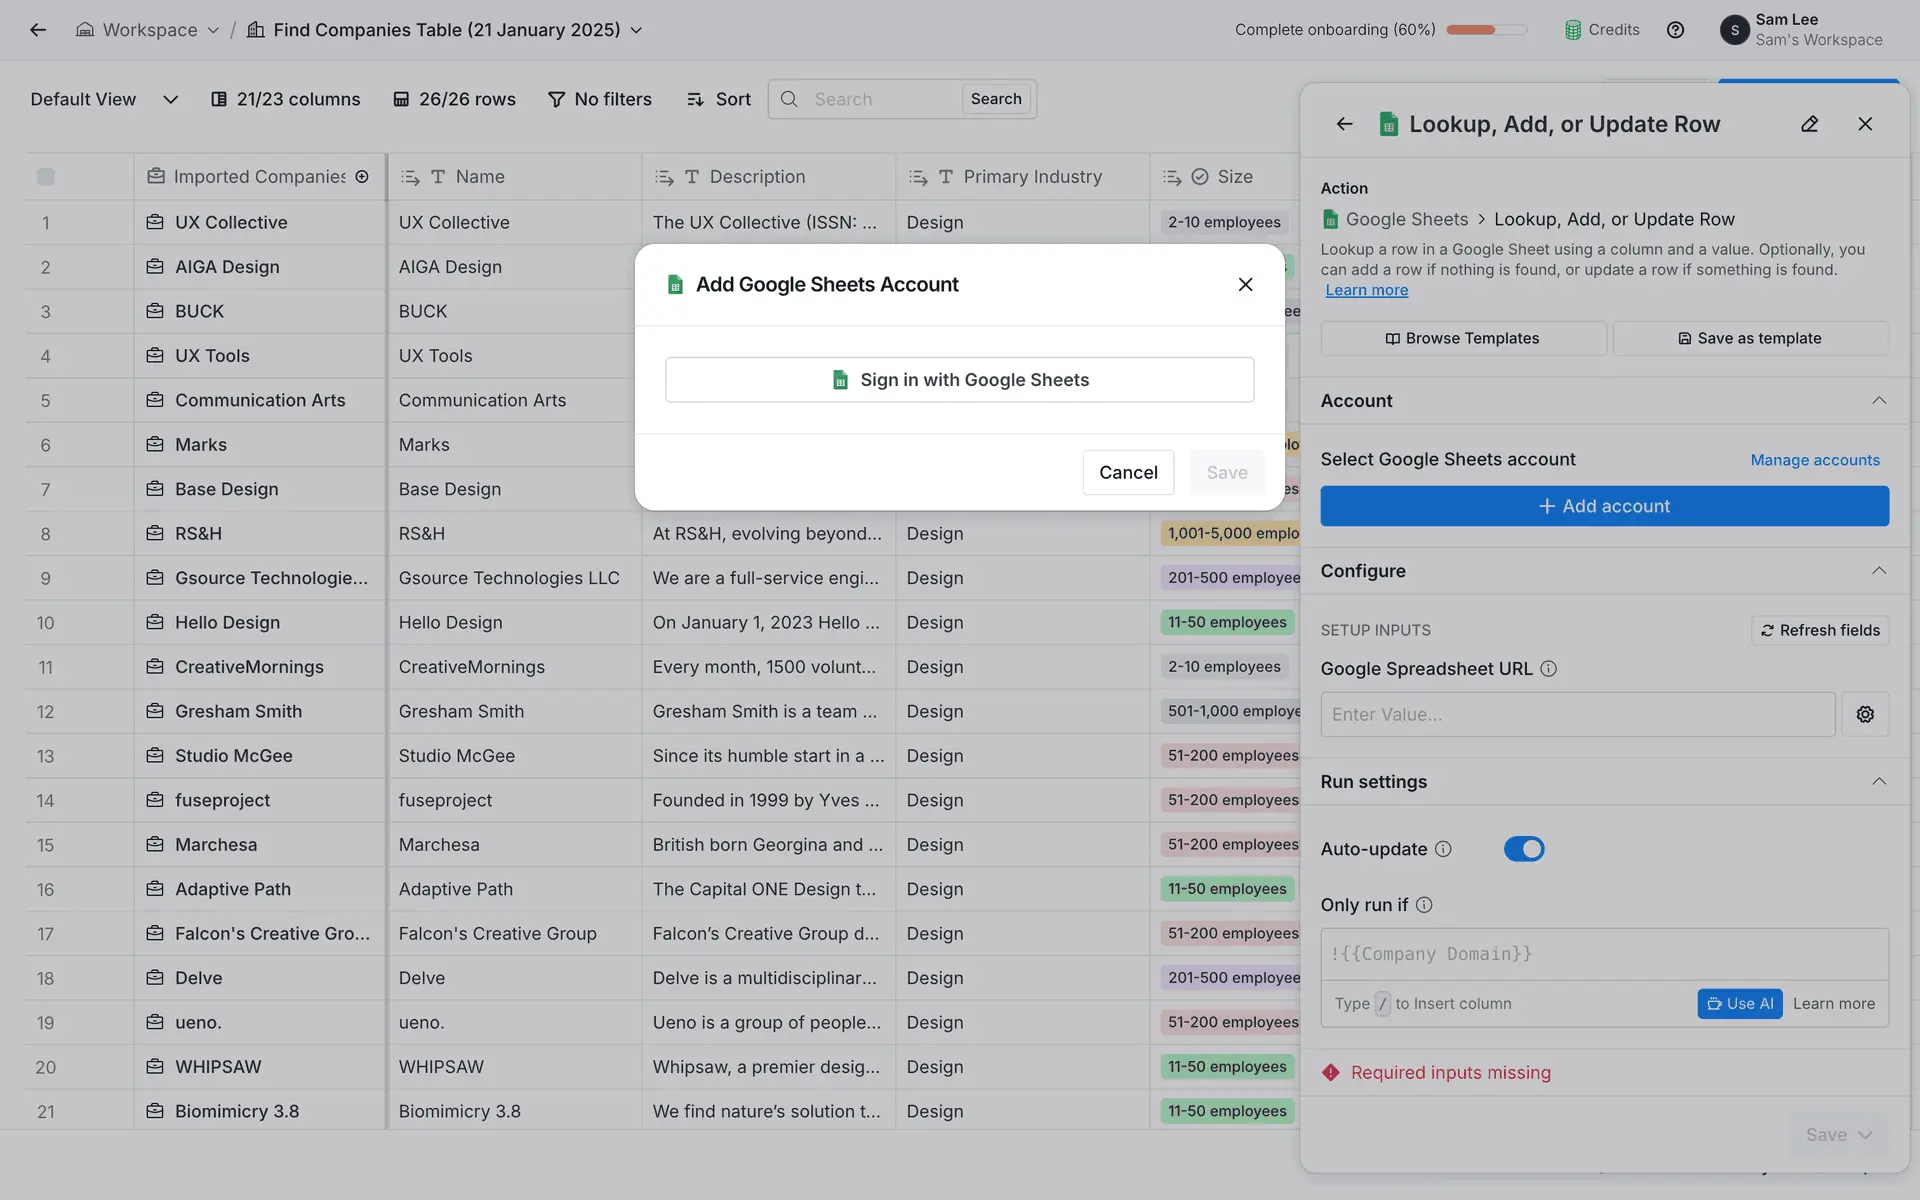This screenshot has width=1920, height=1200.
Task: Click info icon beside Only run if
Action: [x=1424, y=905]
